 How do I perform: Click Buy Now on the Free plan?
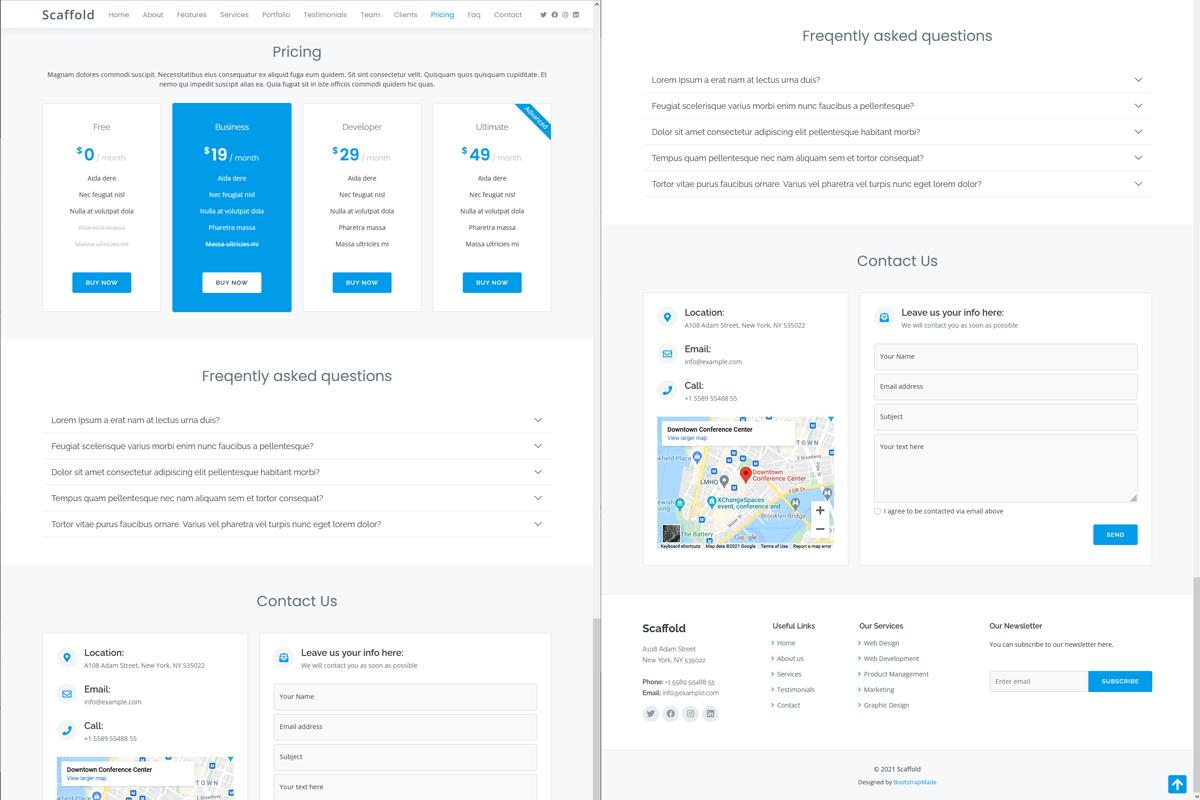[x=102, y=283]
